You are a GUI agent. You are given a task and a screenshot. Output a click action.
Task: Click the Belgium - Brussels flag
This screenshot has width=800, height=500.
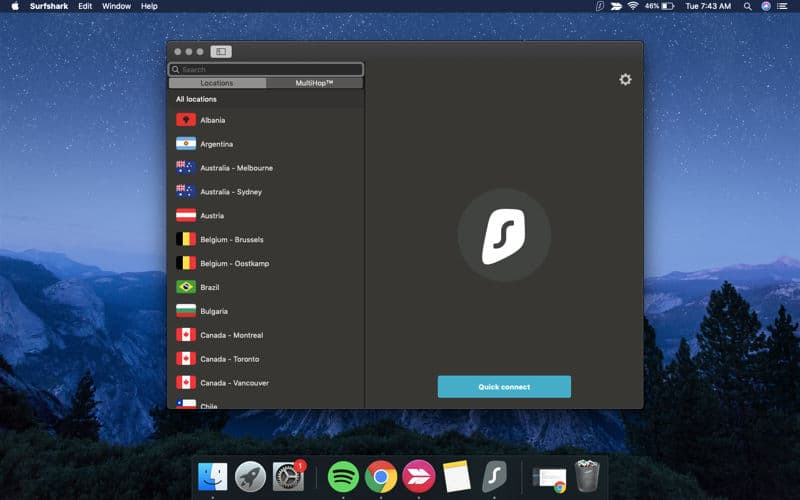[x=186, y=239]
